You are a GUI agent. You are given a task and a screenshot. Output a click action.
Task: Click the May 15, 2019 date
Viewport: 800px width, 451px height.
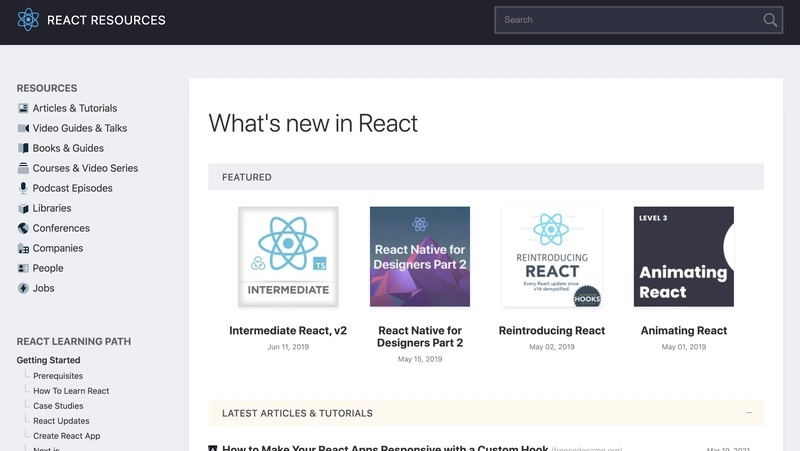420,359
